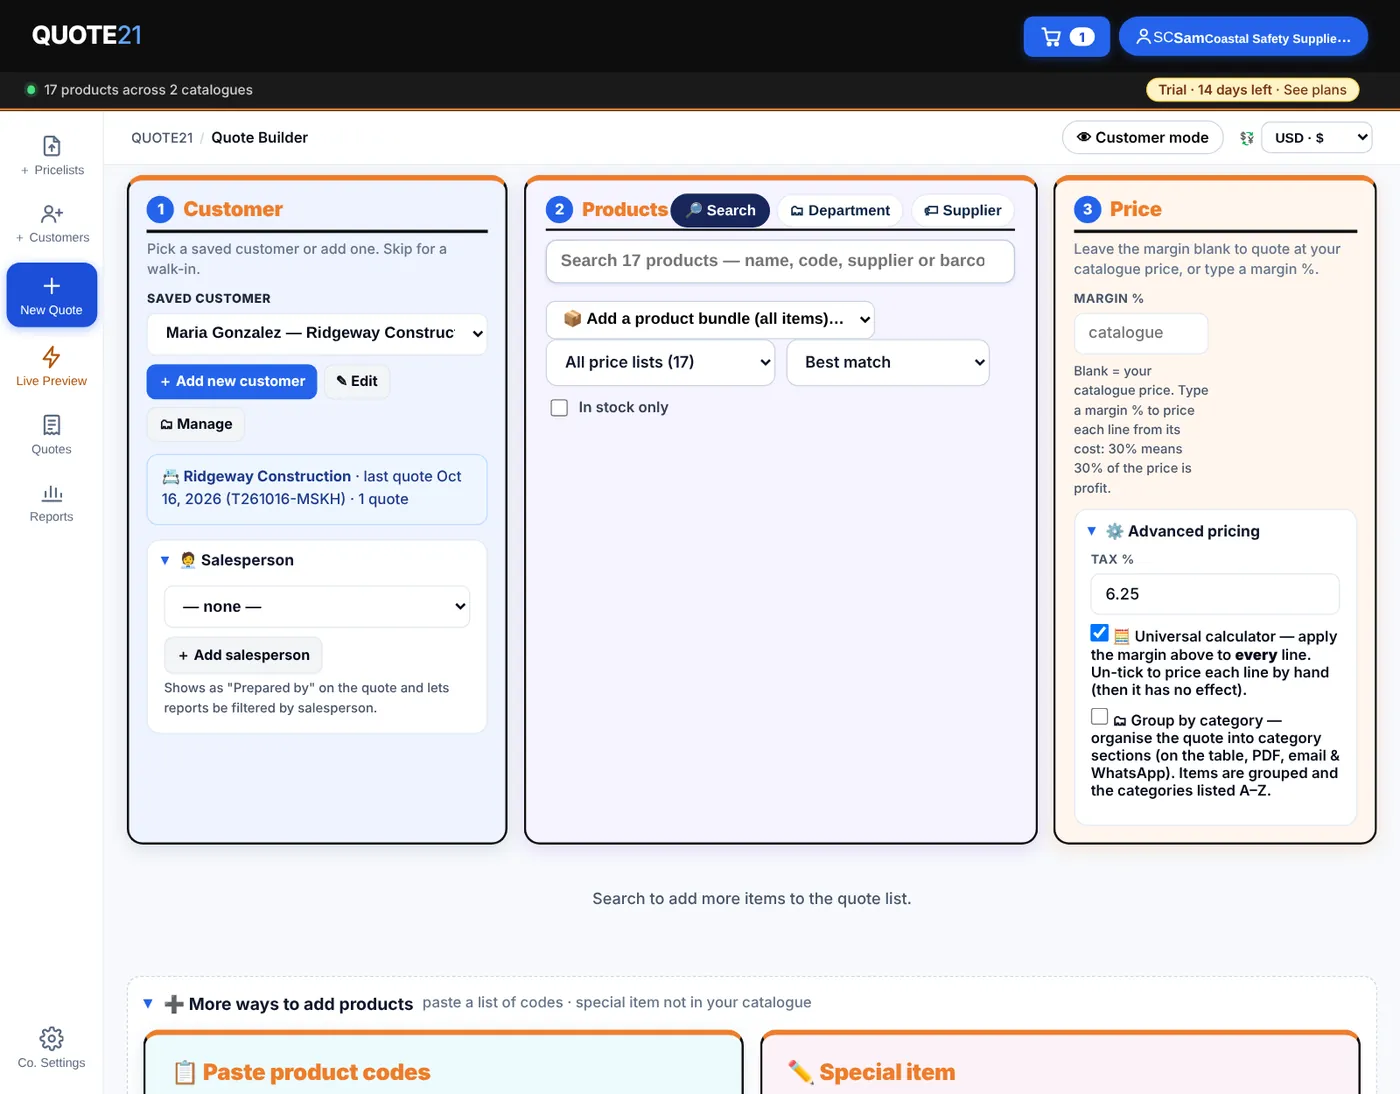Open the Trial See plans link

(x=1252, y=90)
